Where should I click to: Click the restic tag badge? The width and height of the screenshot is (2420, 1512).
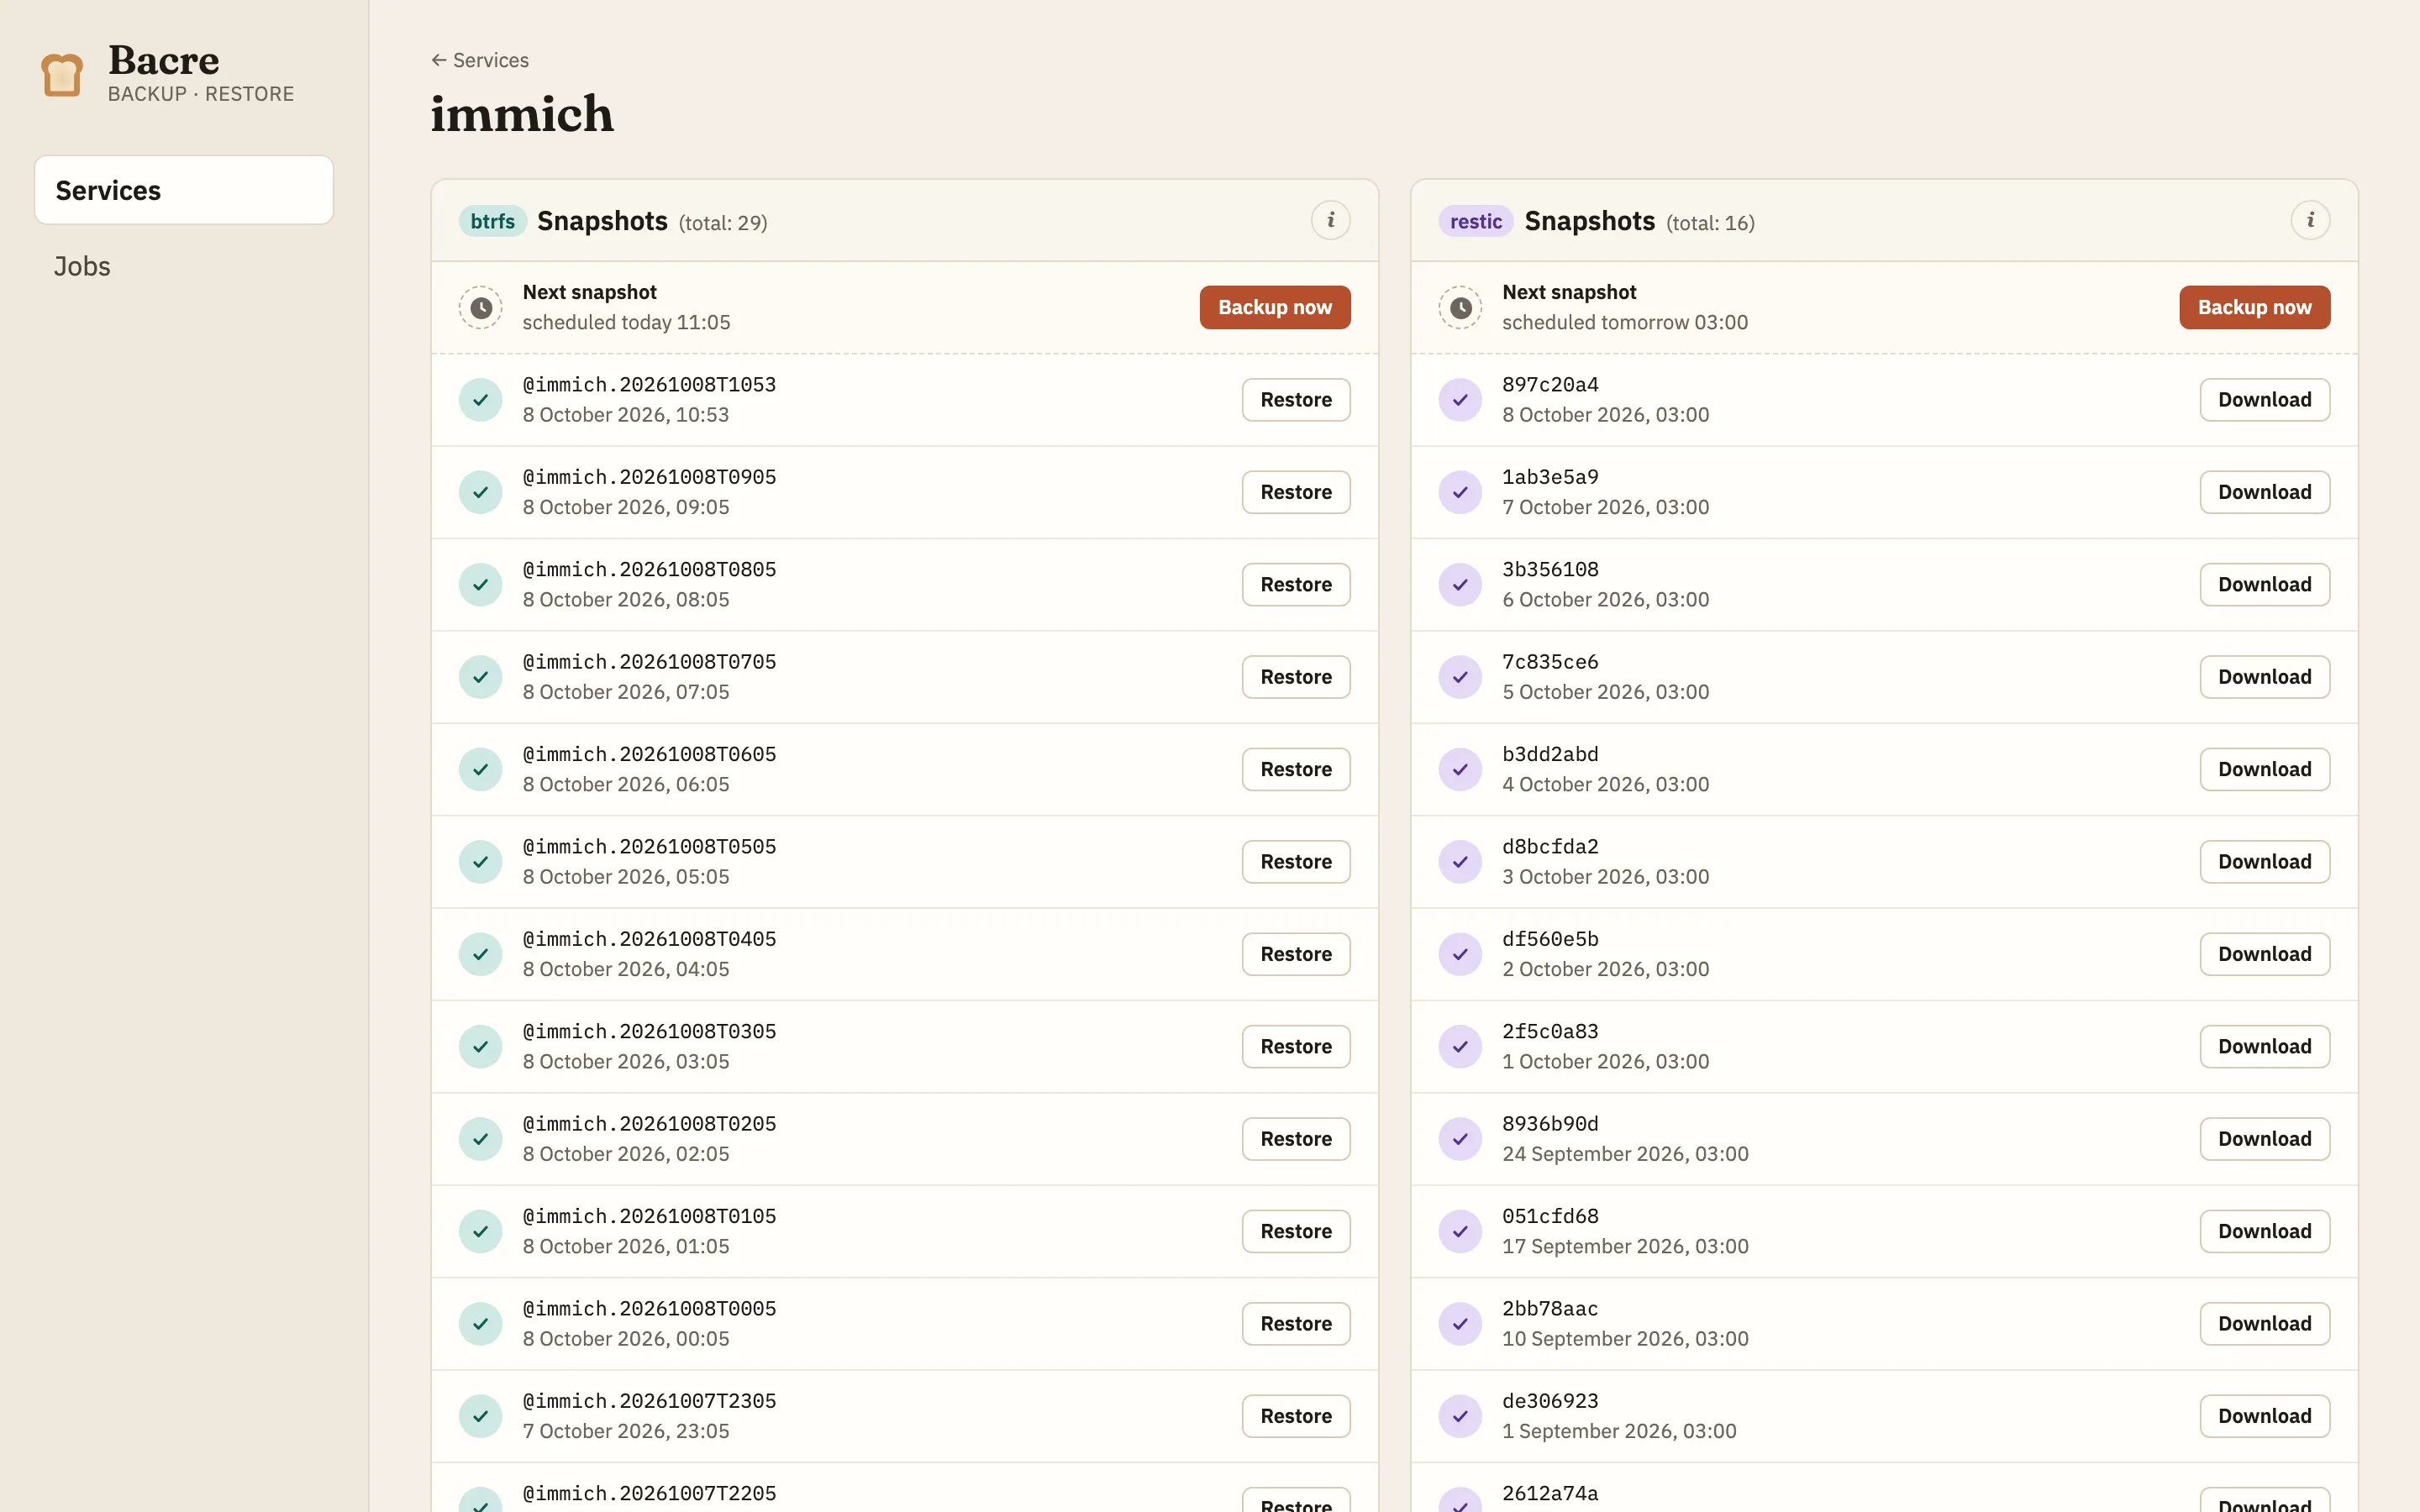click(x=1476, y=221)
